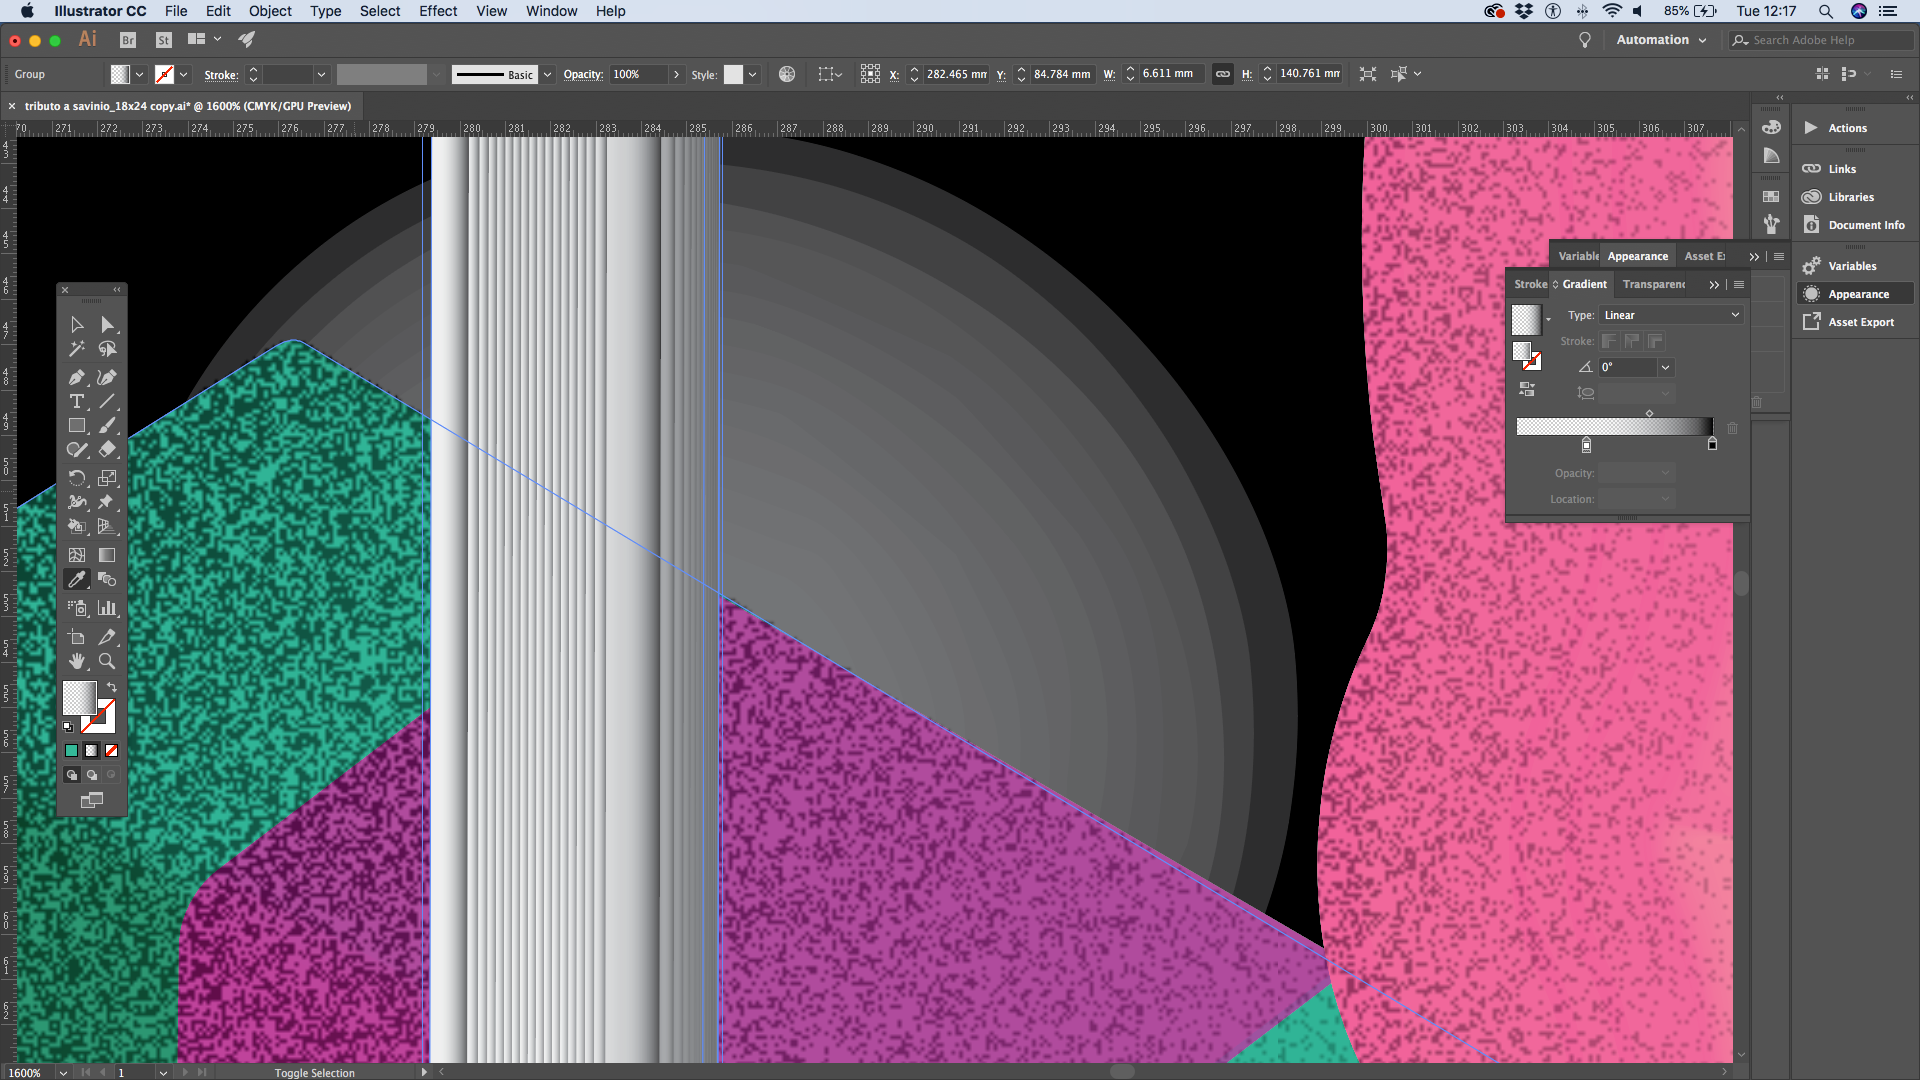The width and height of the screenshot is (1920, 1080).
Task: Set fill to None in toolbox
Action: pyautogui.click(x=111, y=750)
